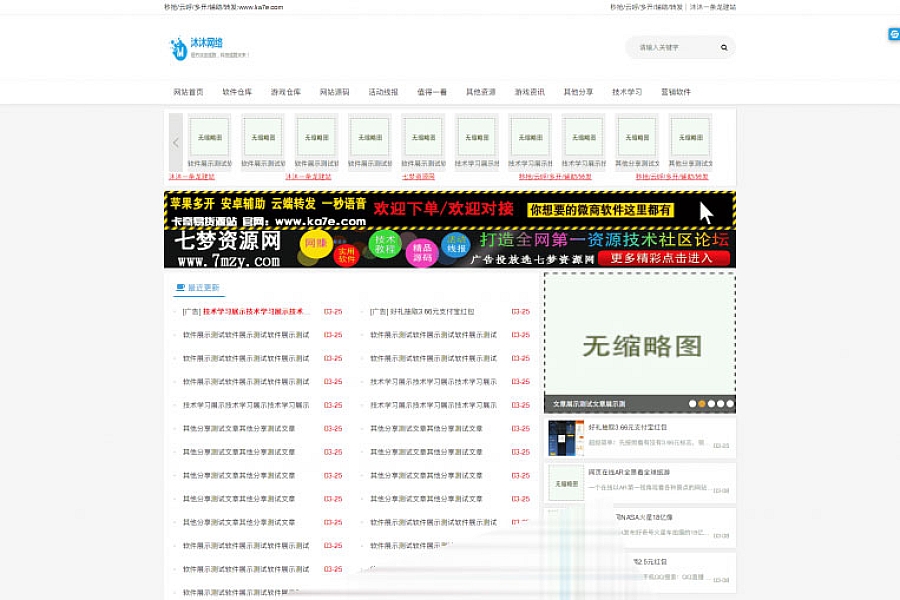Select the fourth slideshow dot

pos(720,404)
